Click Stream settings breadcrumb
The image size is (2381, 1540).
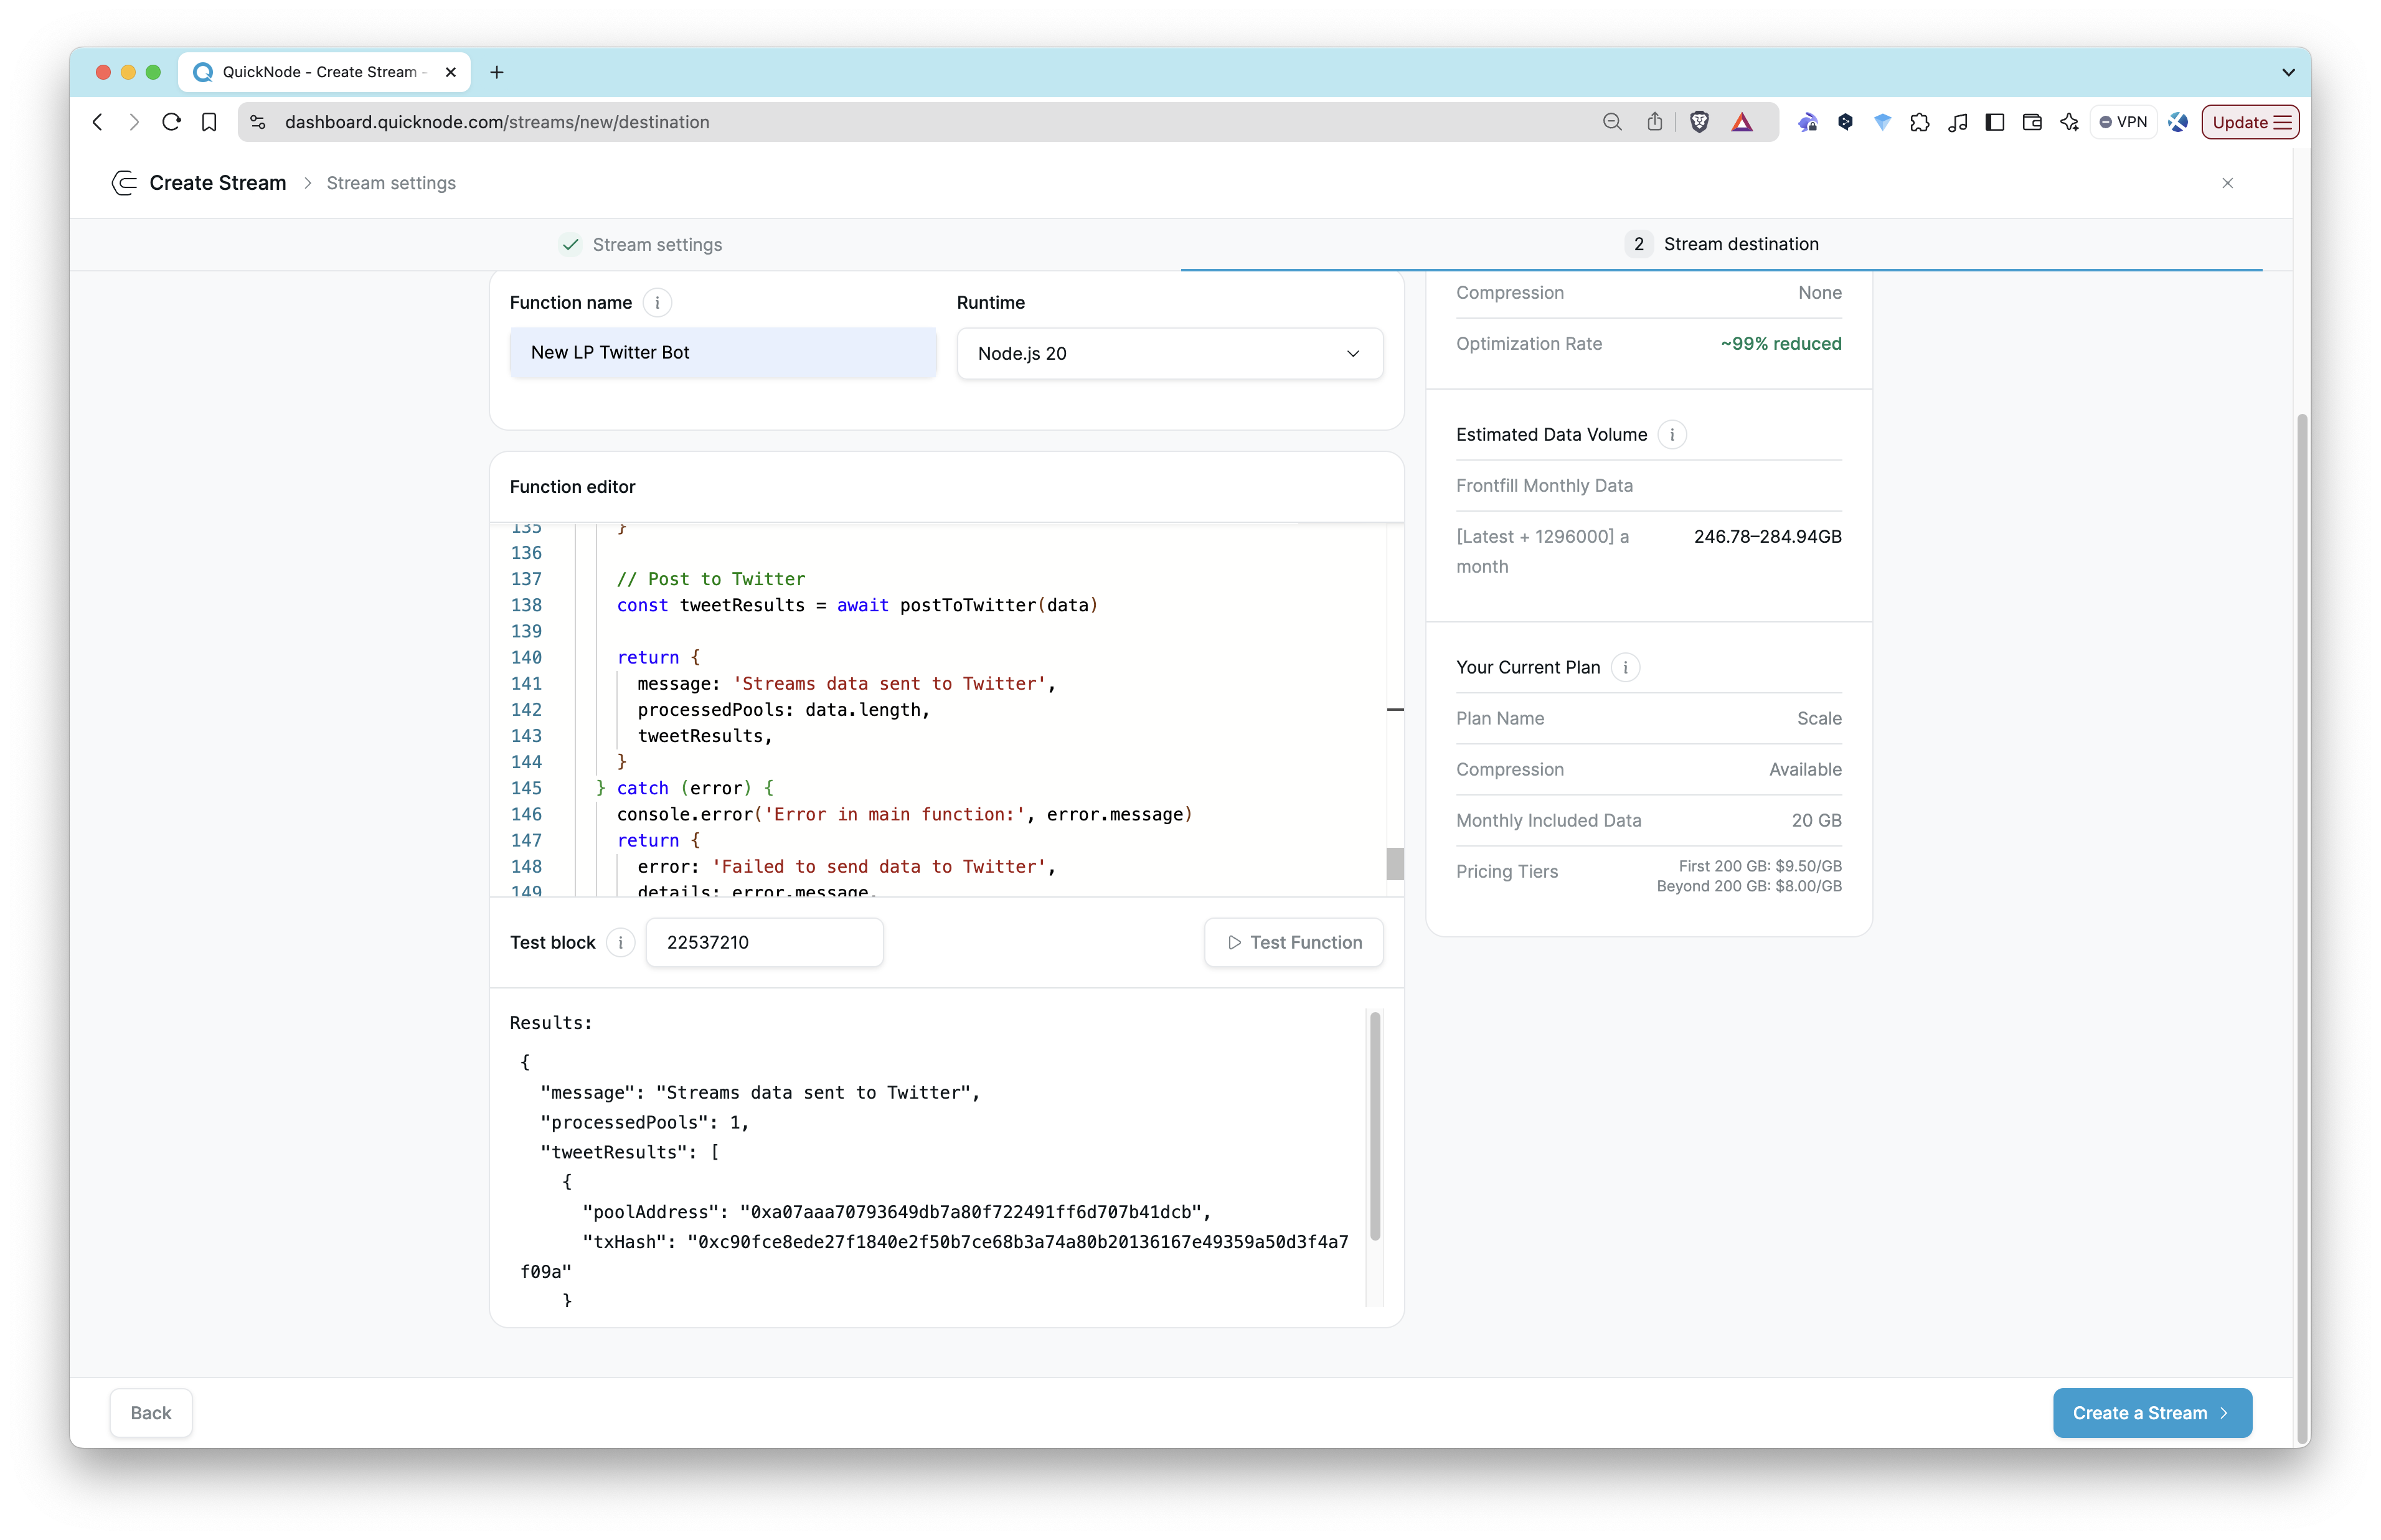click(x=391, y=183)
